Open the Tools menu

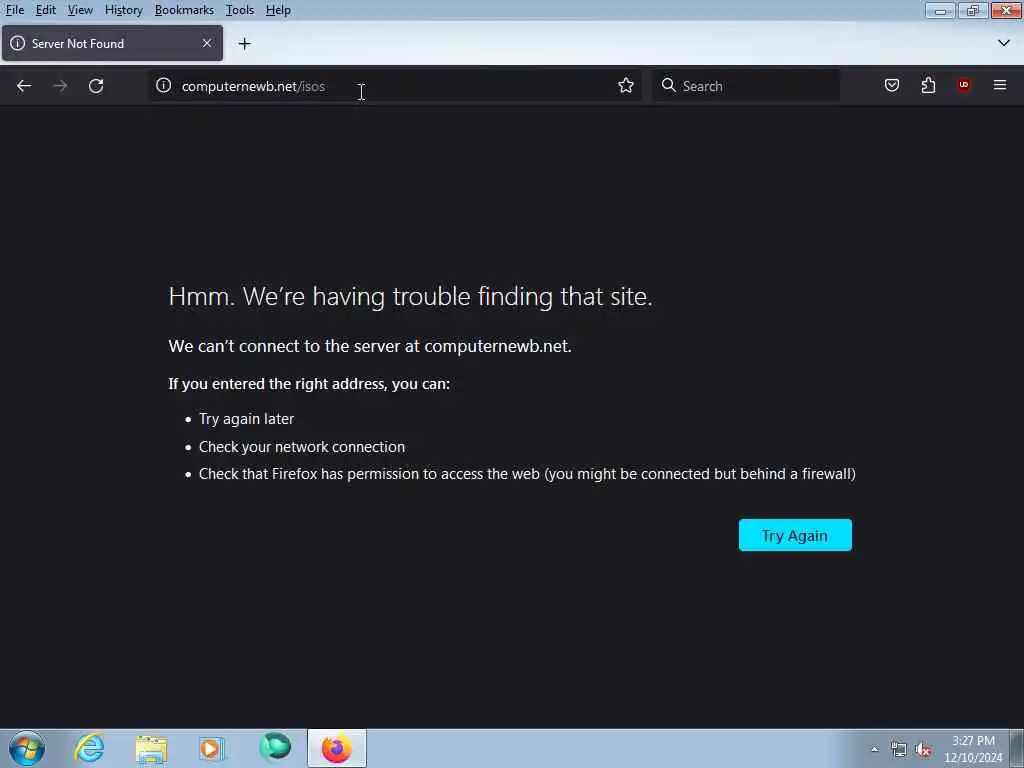click(x=239, y=10)
